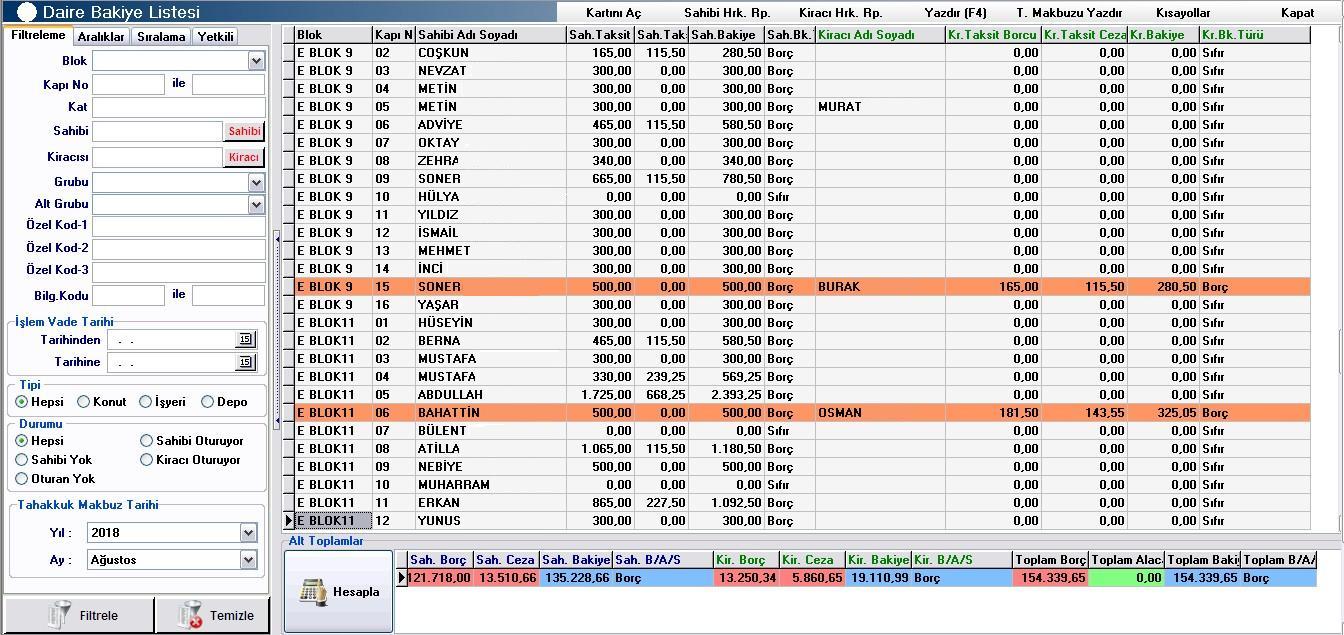Viewport: 1344px width, 635px height.
Task: Click the Özel Kod-1 input field
Action: (179, 226)
